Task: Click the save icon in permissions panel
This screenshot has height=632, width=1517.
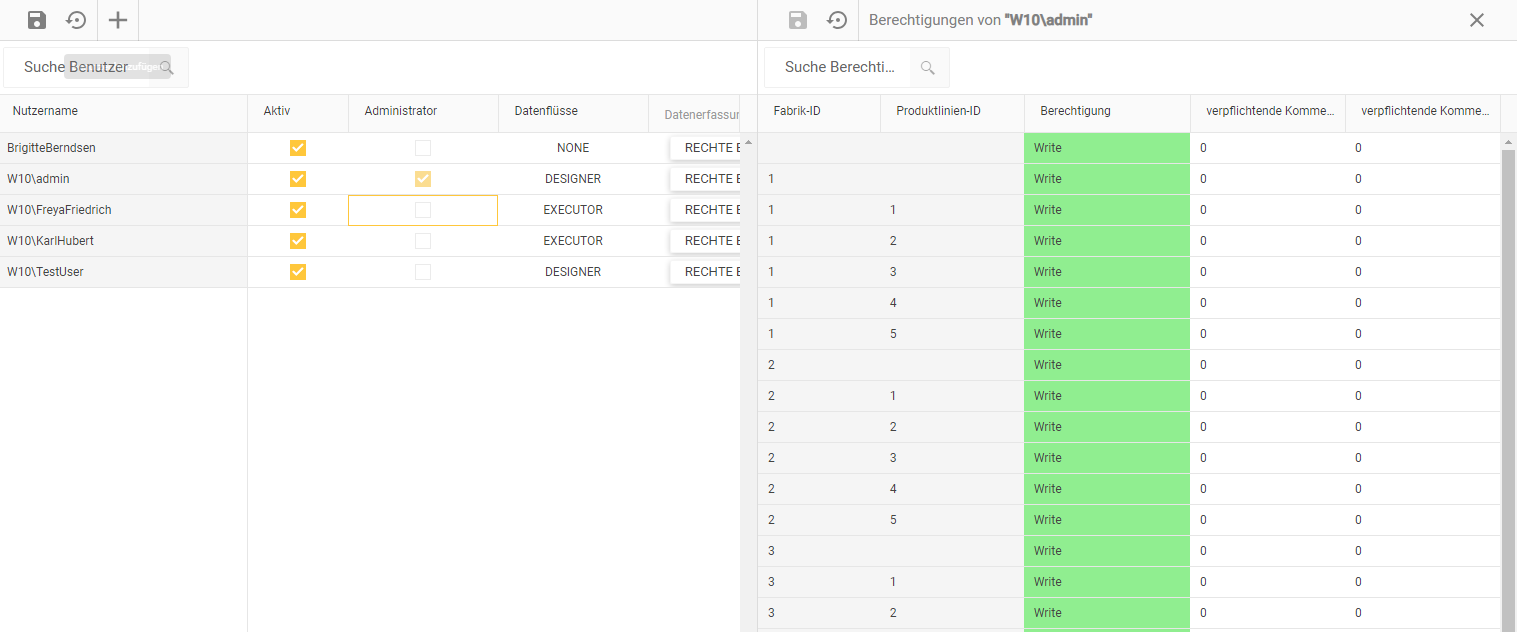Action: (797, 20)
